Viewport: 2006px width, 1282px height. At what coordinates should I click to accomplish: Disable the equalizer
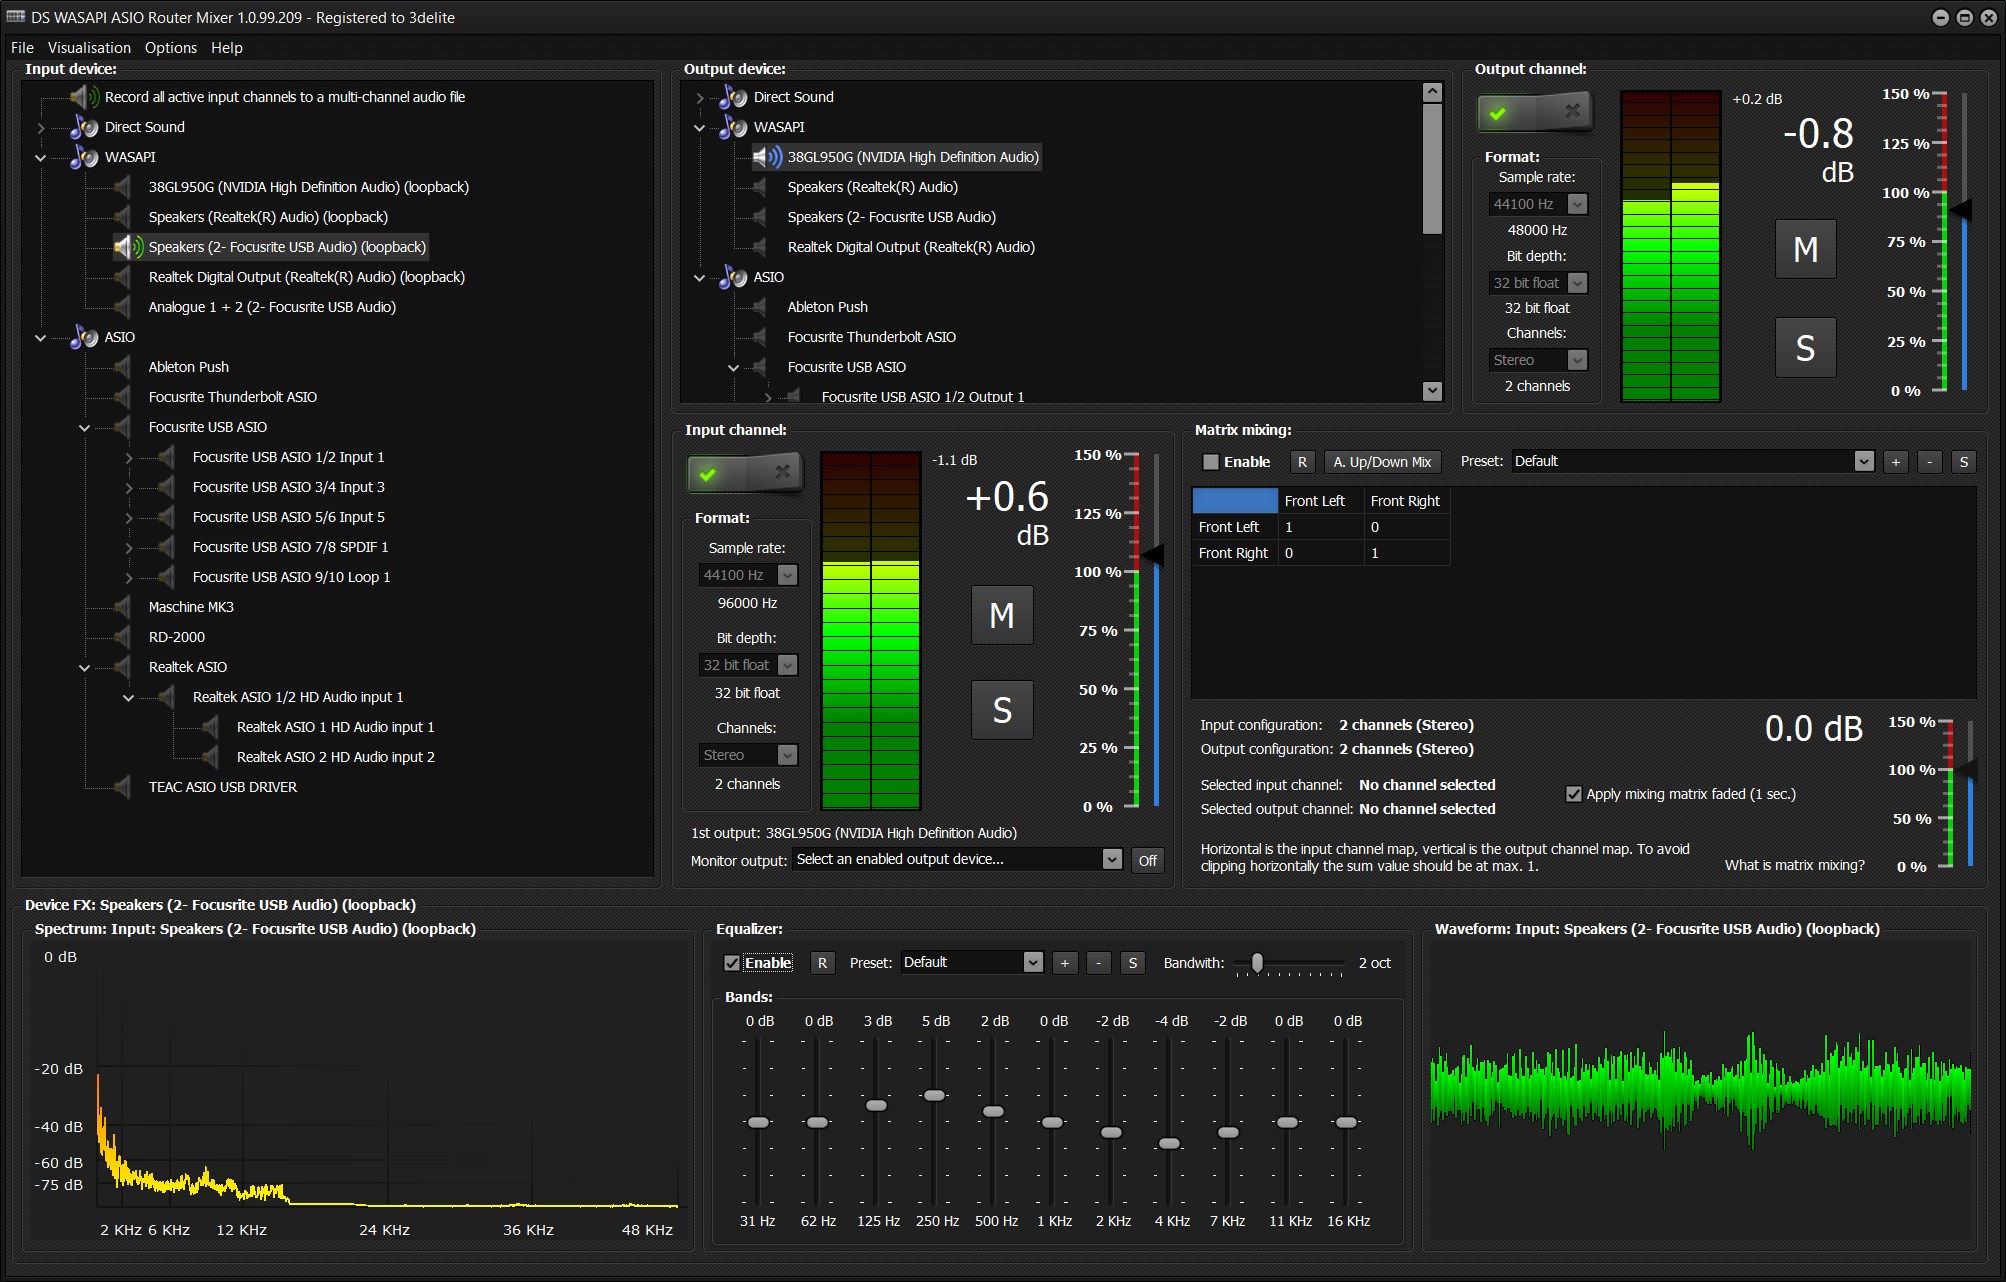pos(733,962)
